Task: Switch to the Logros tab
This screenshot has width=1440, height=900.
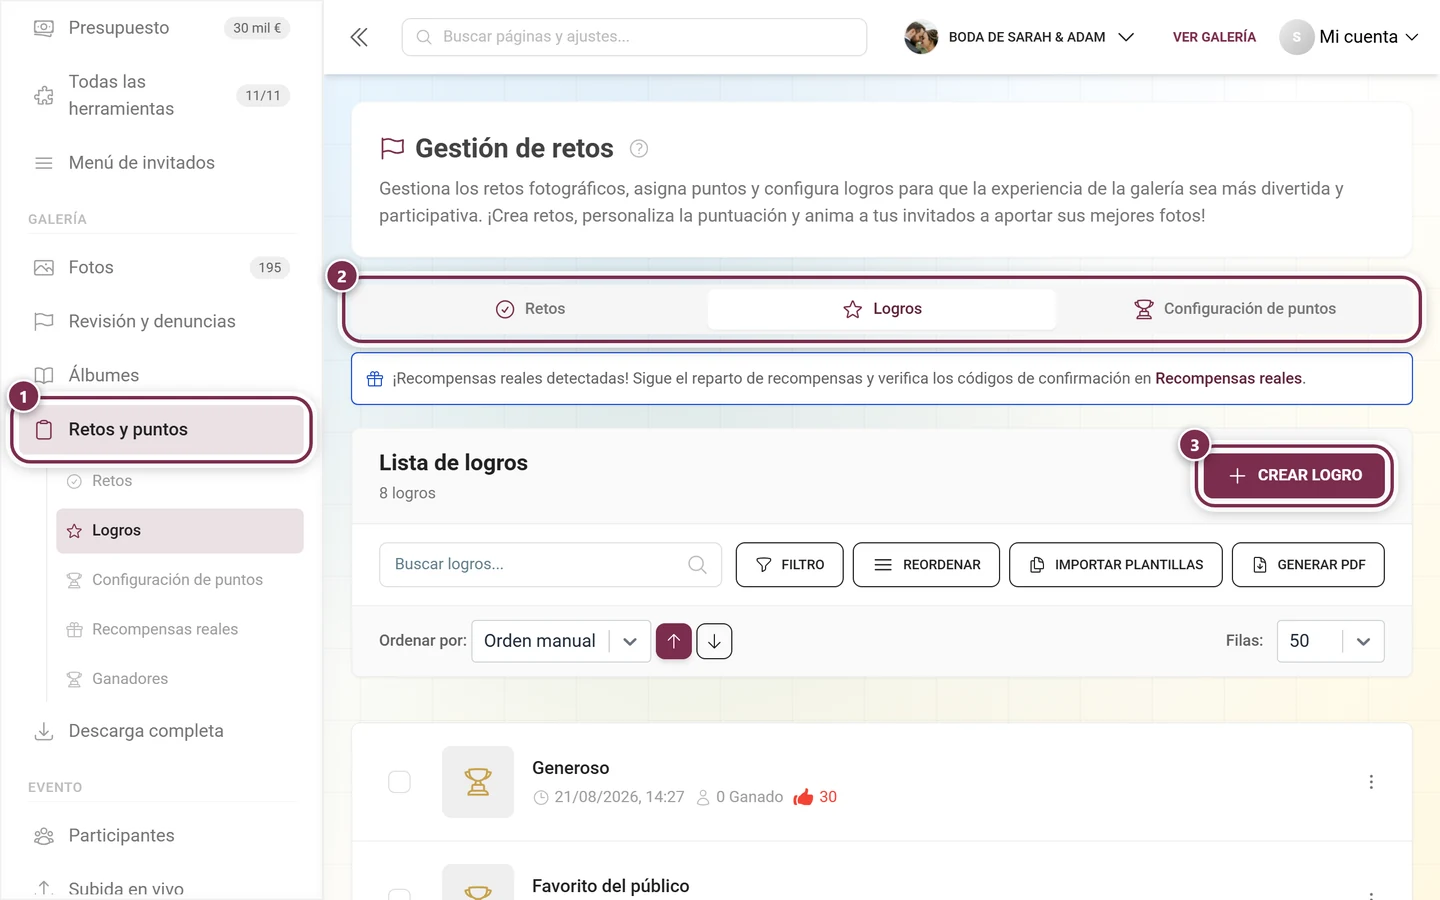Action: [882, 309]
